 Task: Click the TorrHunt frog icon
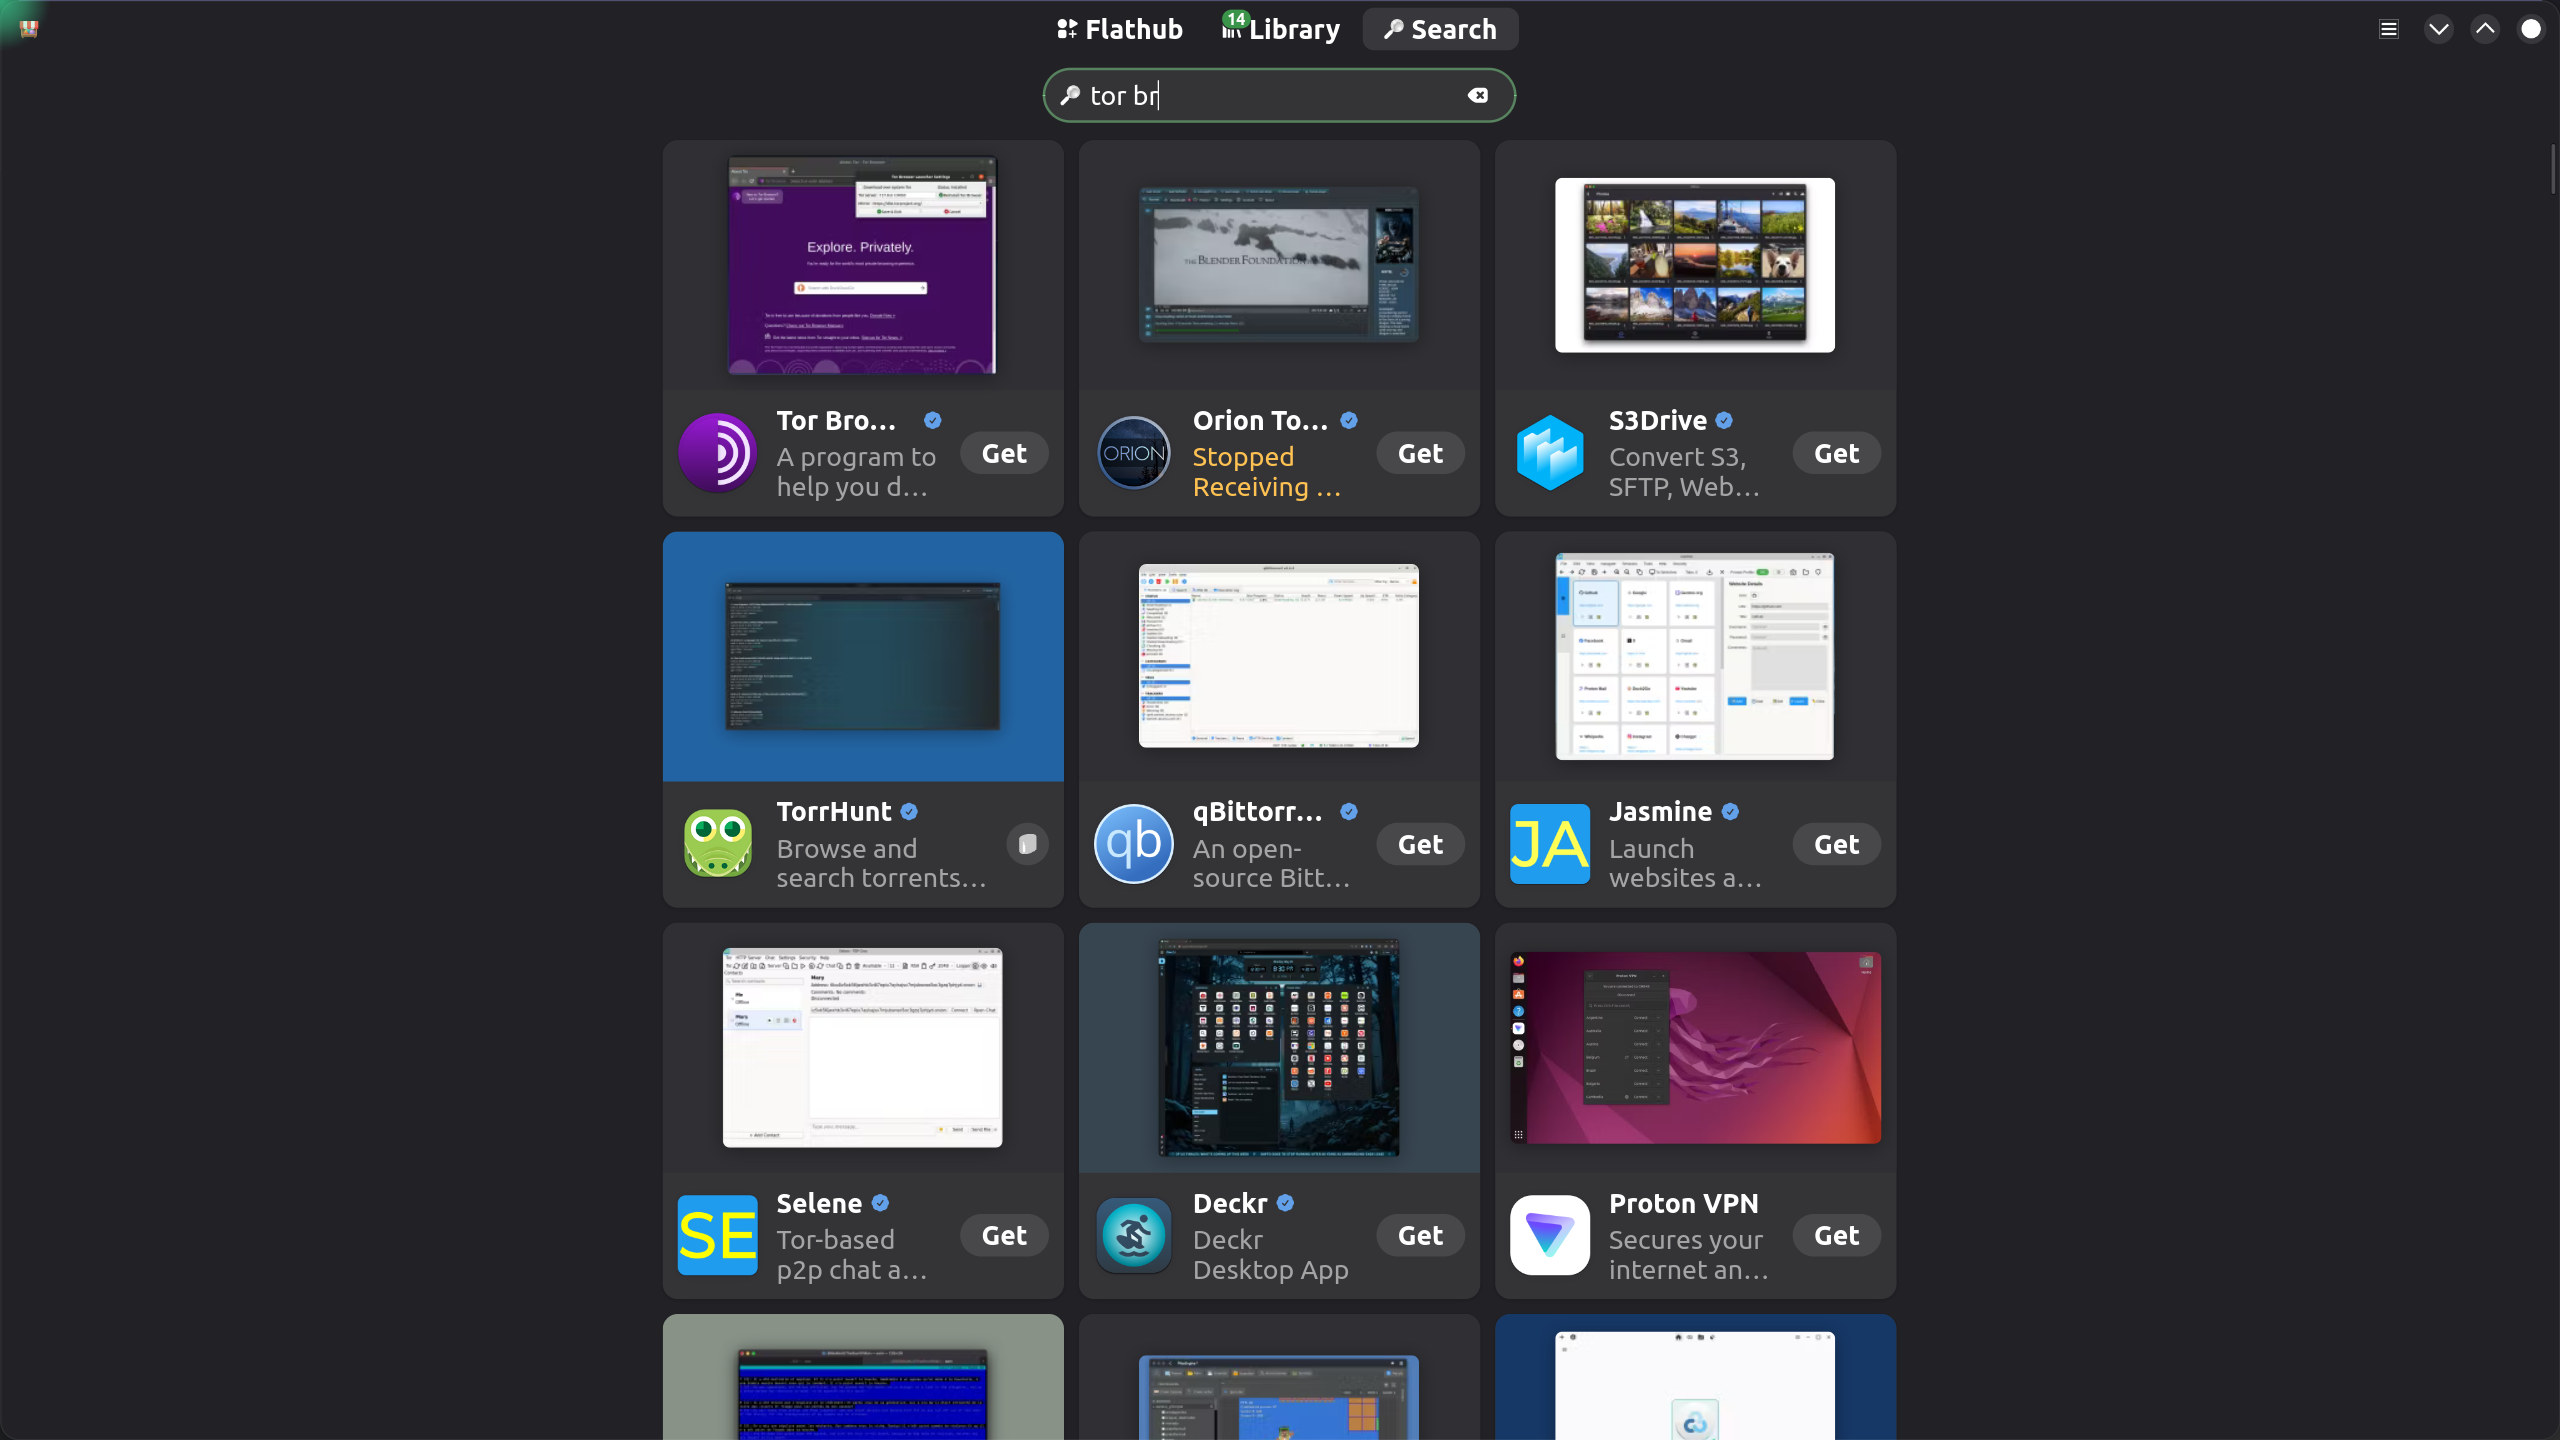click(717, 844)
